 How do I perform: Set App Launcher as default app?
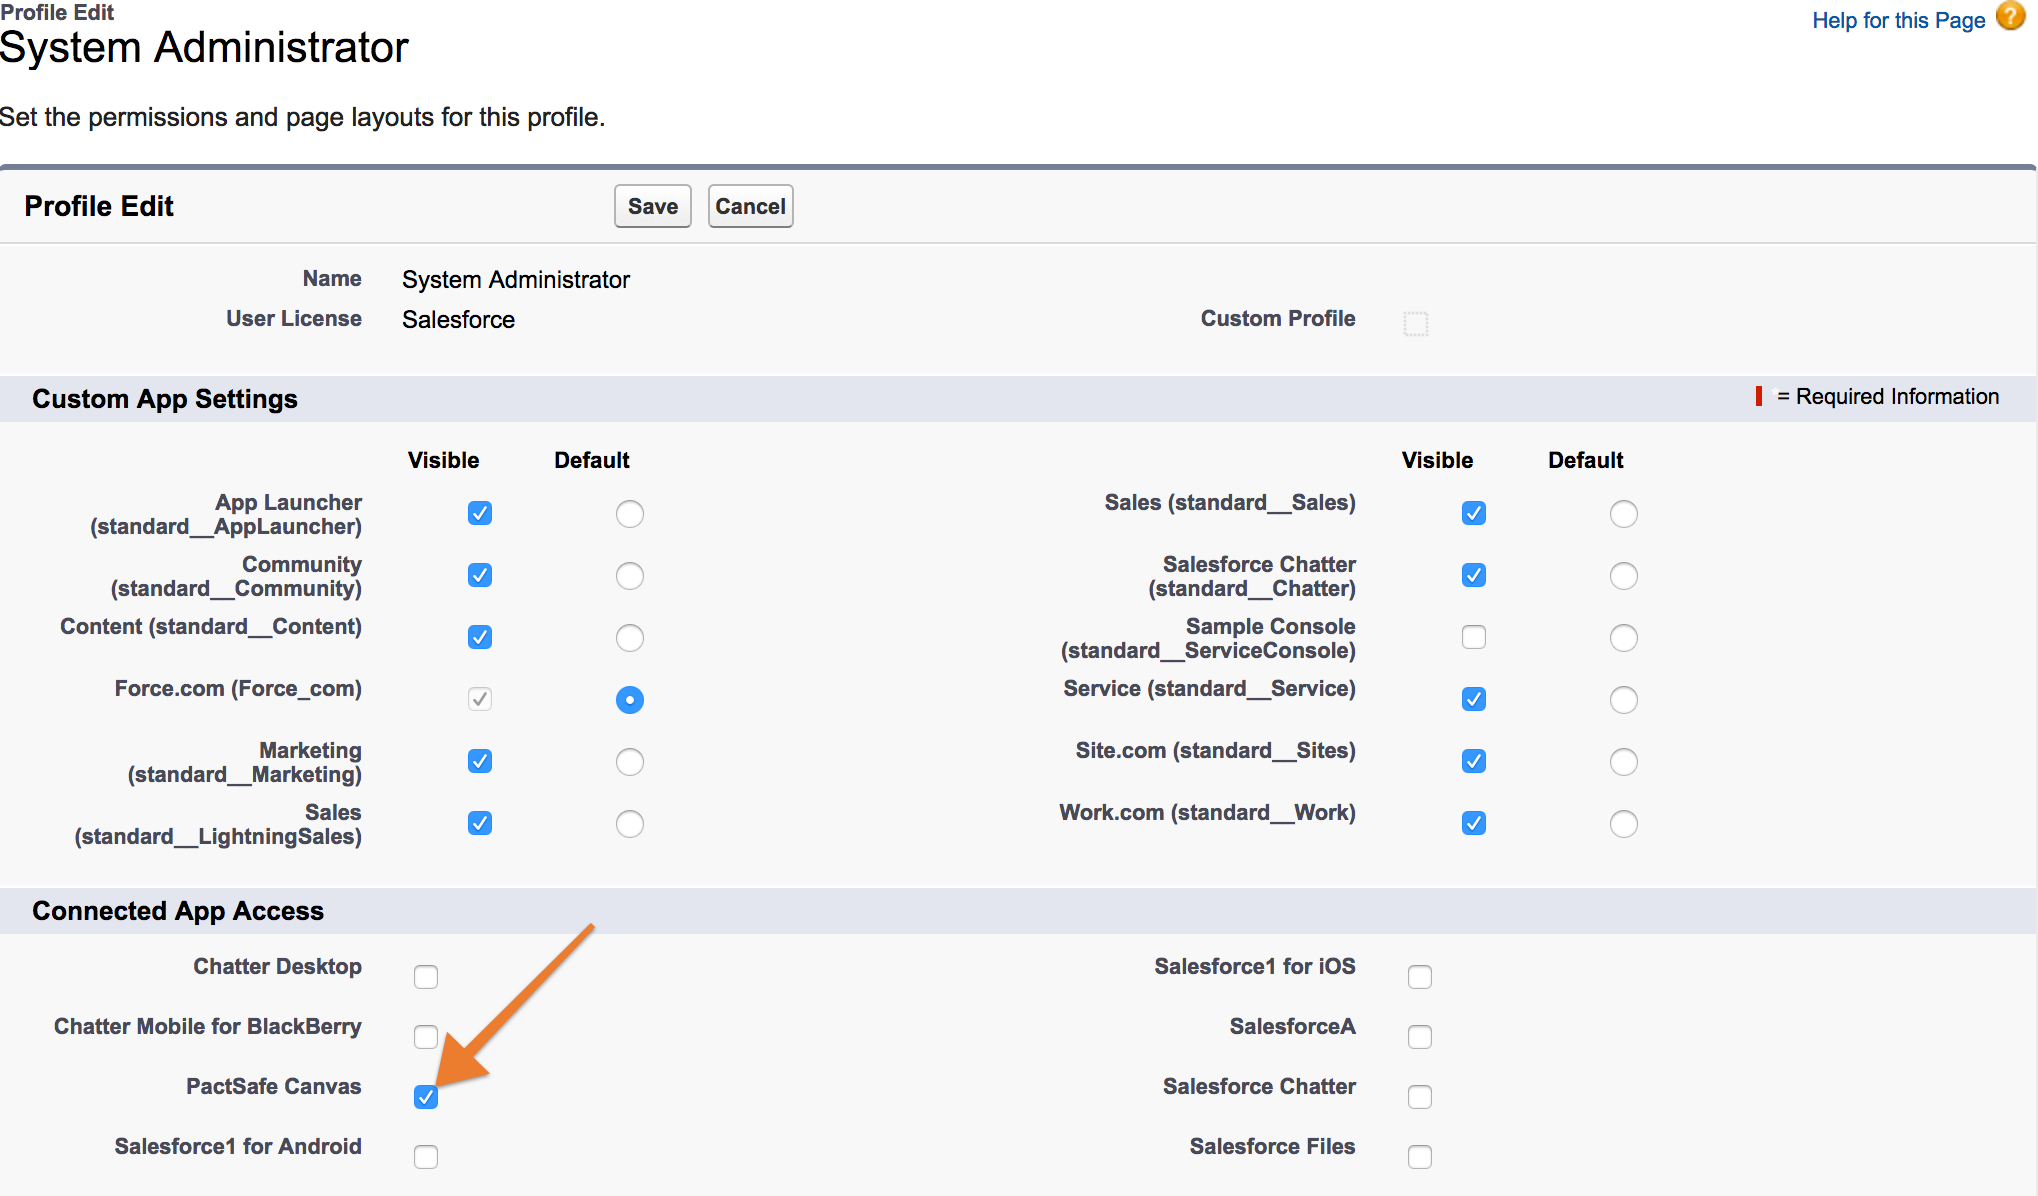coord(630,514)
